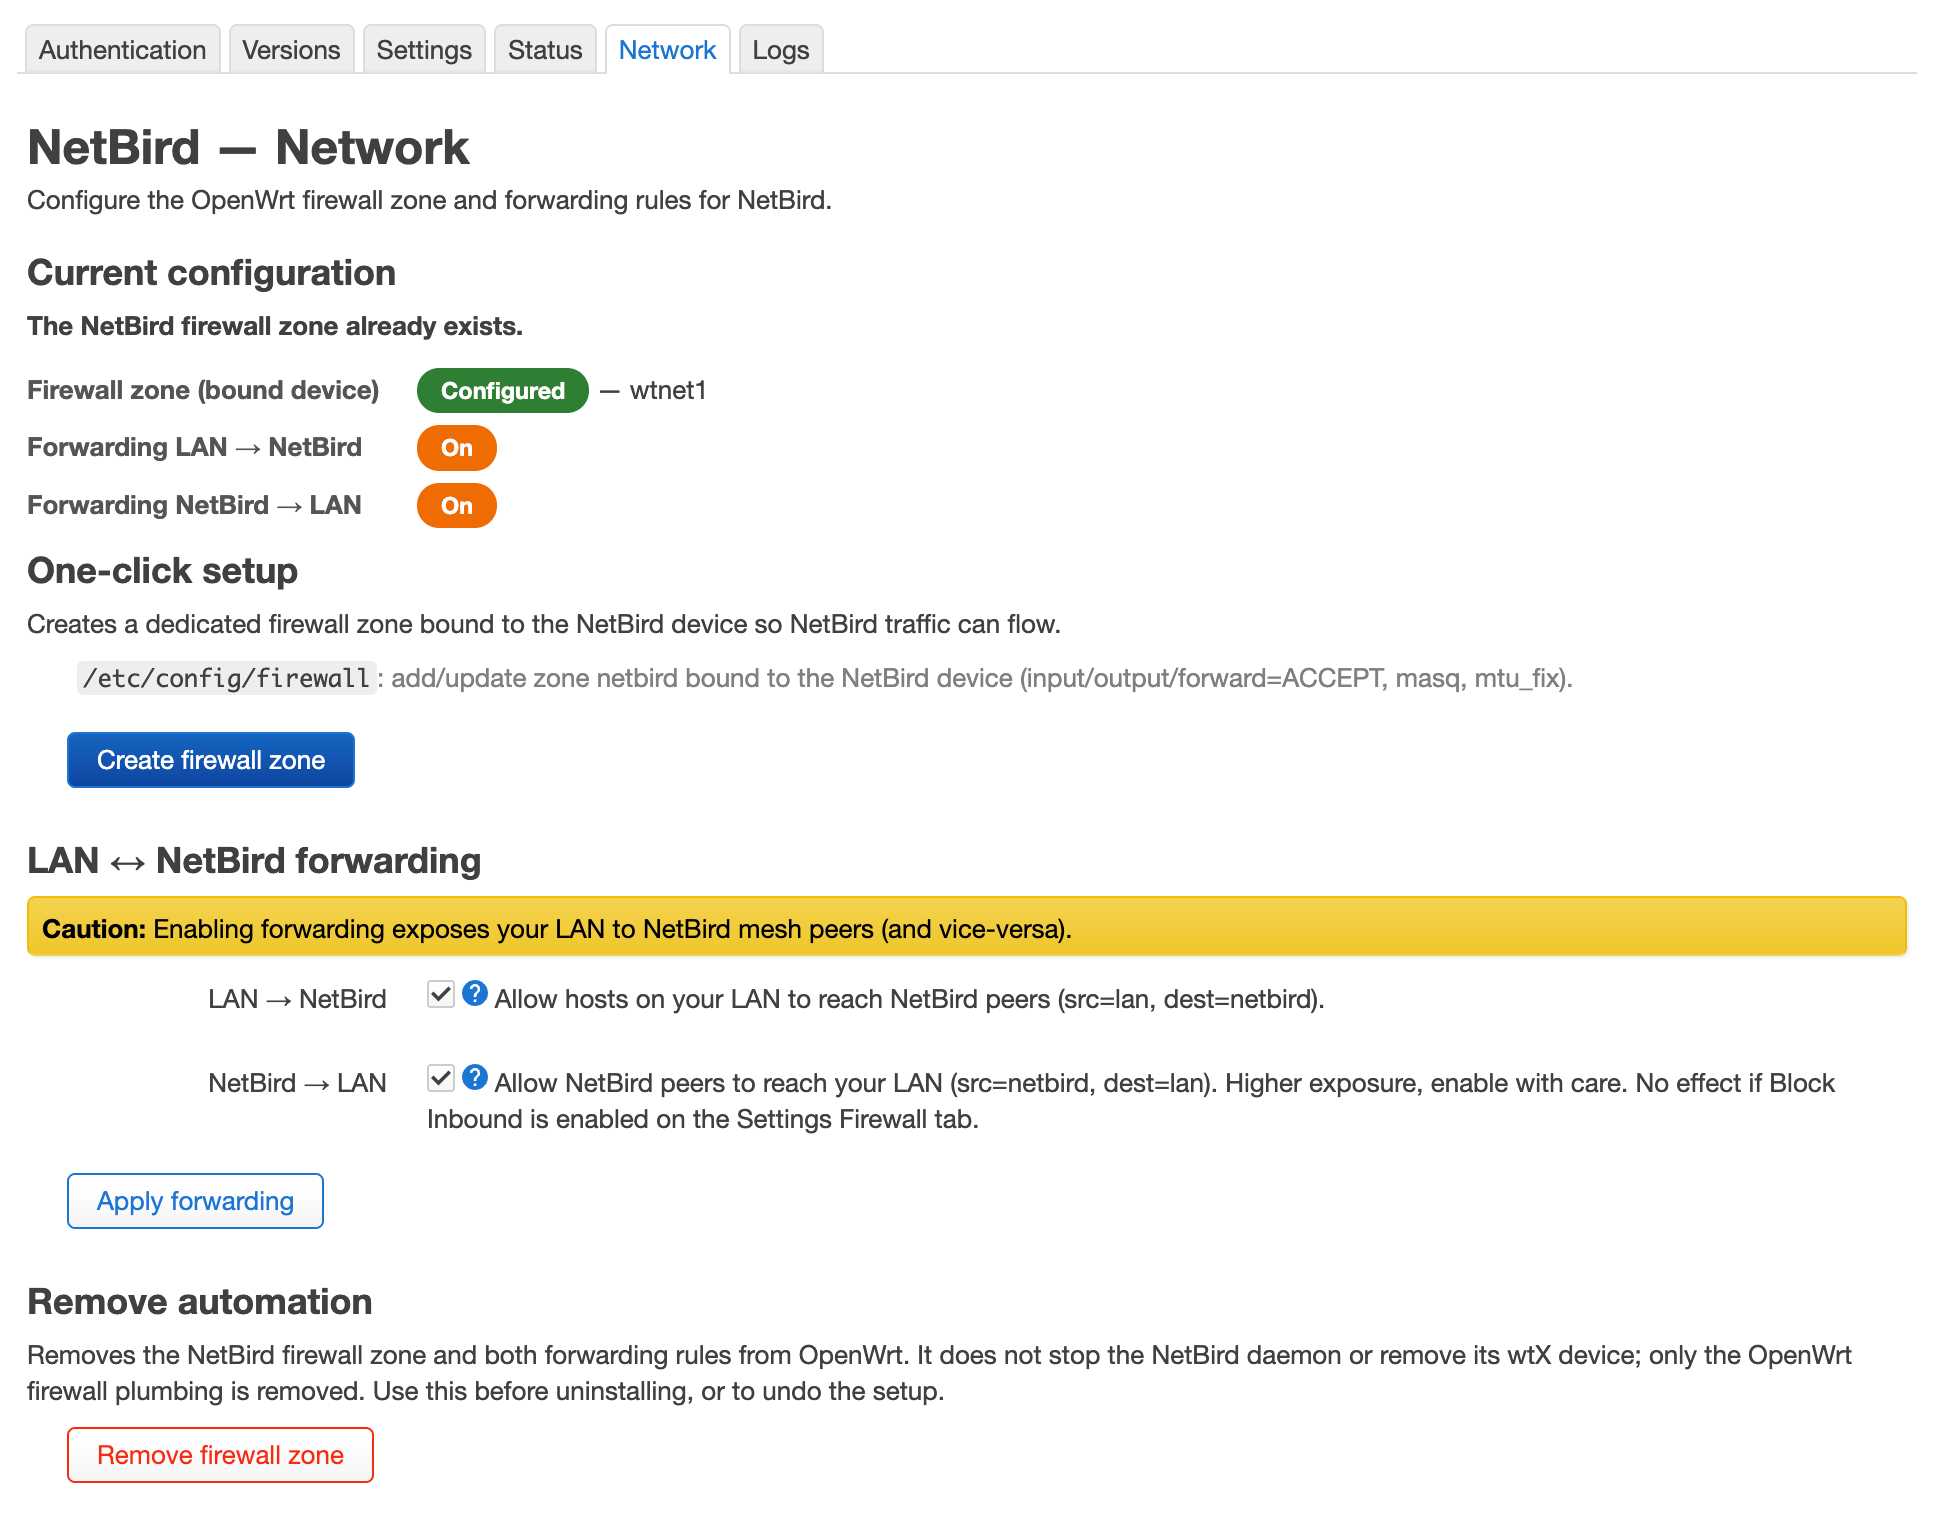This screenshot has width=1950, height=1532.
Task: View the Logs tab
Action: tap(781, 50)
